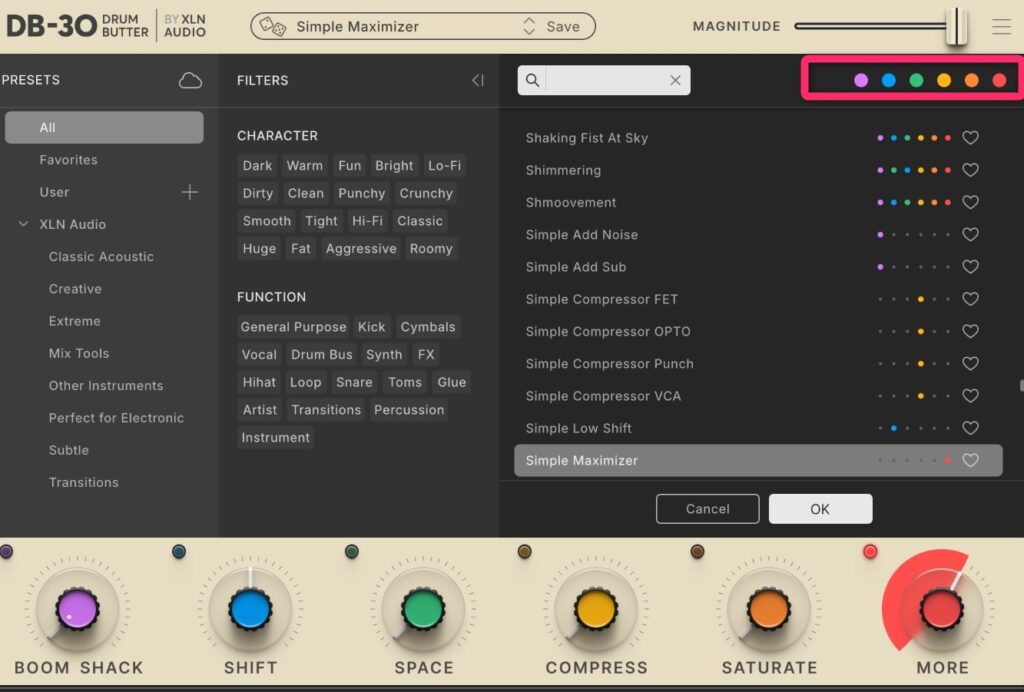The width and height of the screenshot is (1024, 692).
Task: Click the dice randomize preset icon
Action: (273, 26)
